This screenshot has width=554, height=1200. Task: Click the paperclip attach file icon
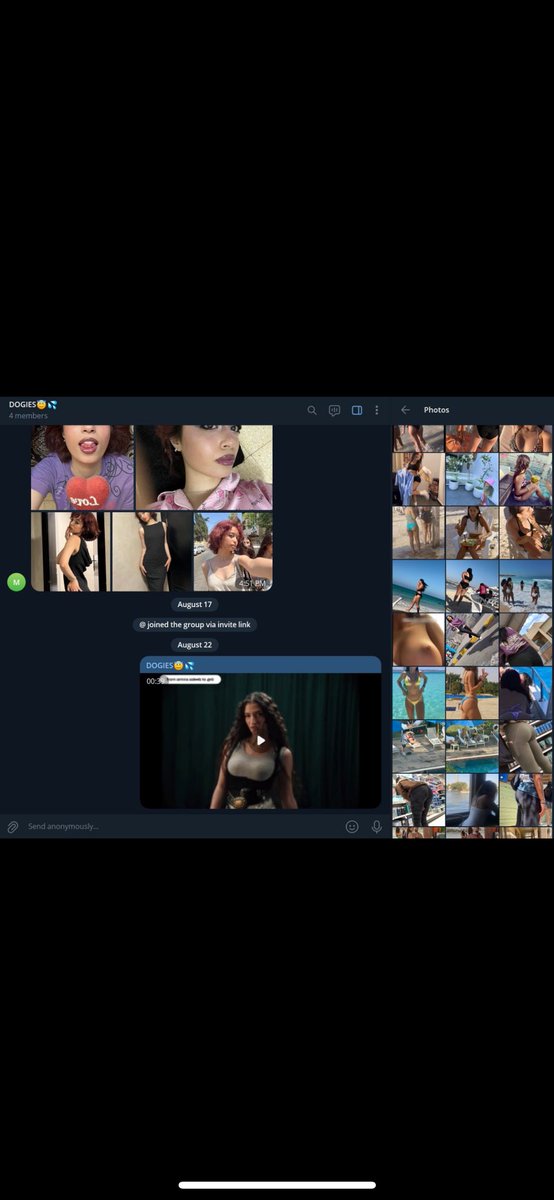tap(13, 827)
